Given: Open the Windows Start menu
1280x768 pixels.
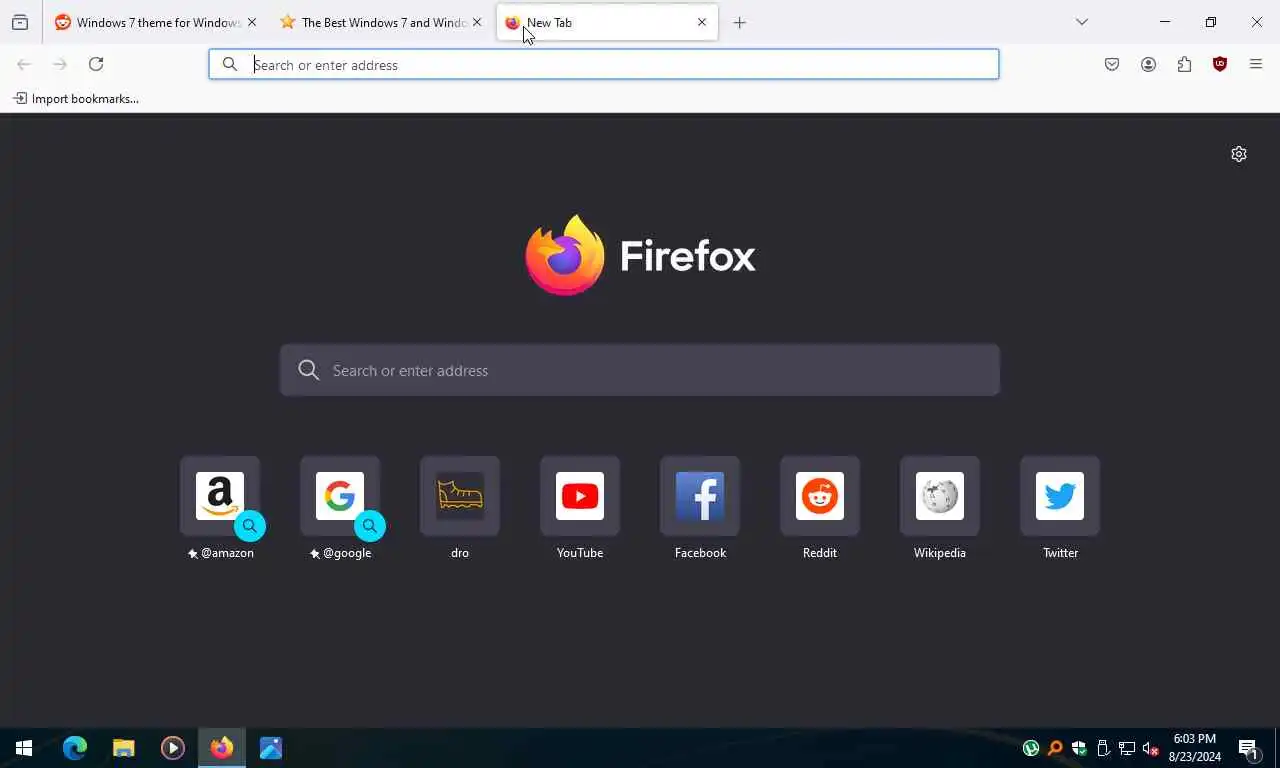Looking at the screenshot, I should [x=24, y=748].
